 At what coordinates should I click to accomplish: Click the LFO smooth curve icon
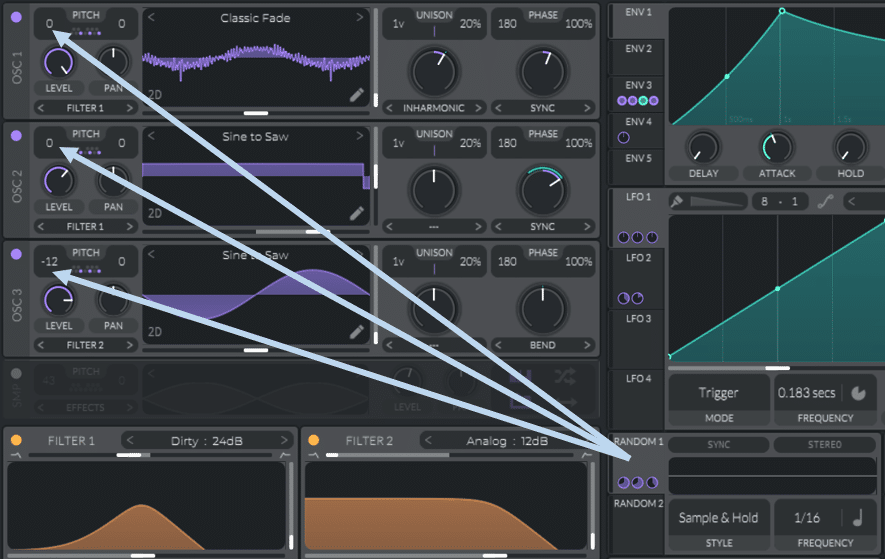[x=825, y=202]
